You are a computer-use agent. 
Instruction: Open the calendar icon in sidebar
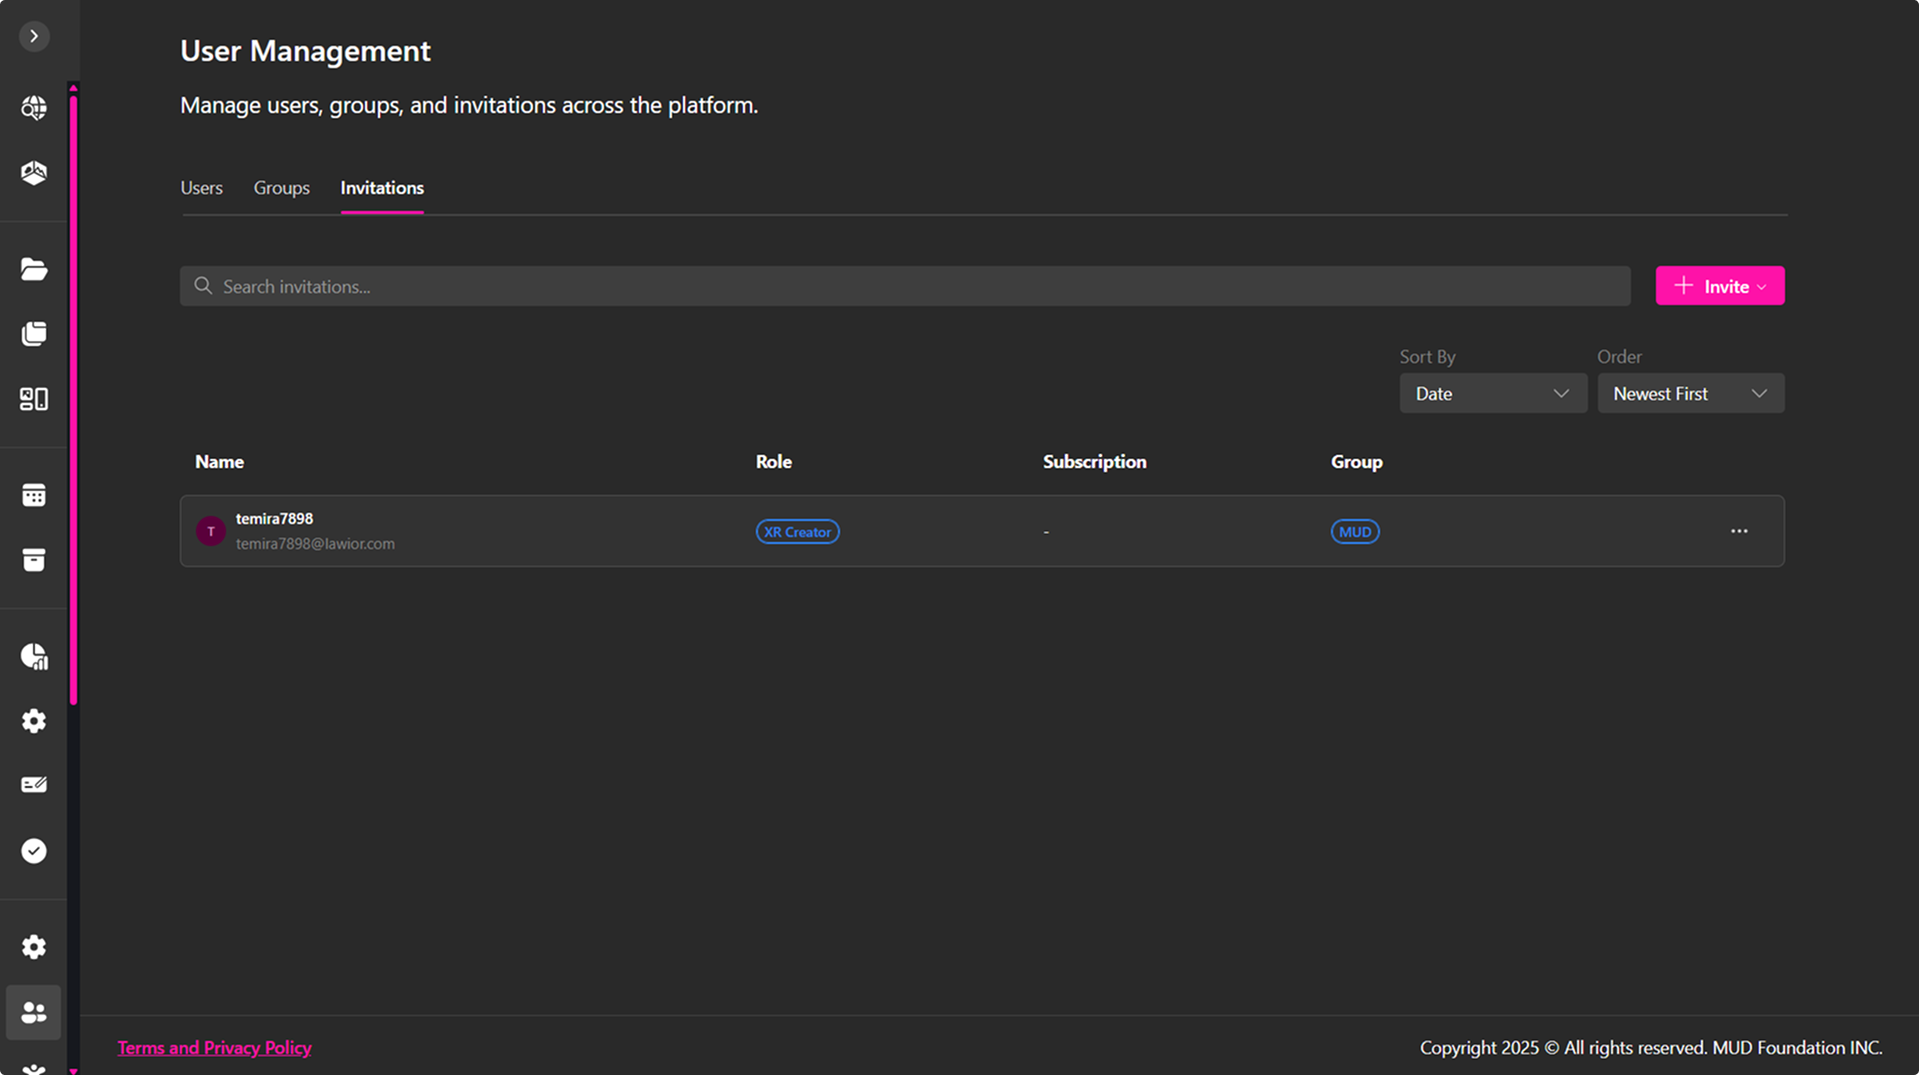coord(34,495)
